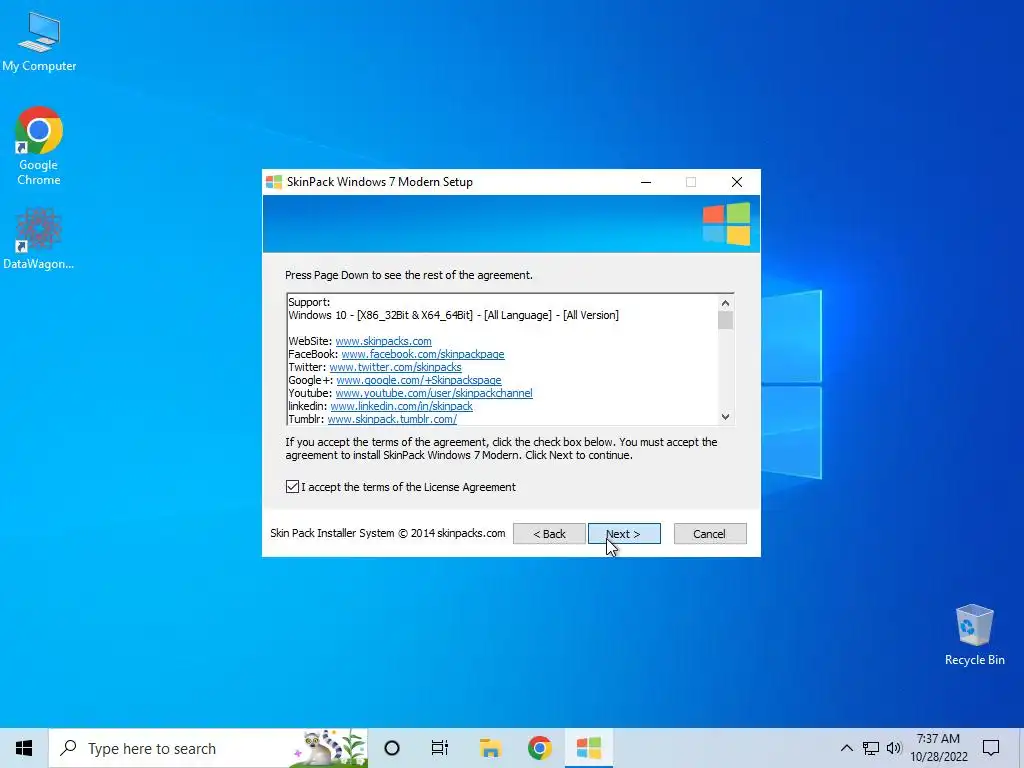Click the SkinPack title bar logo icon
Viewport: 1024px width, 768px height.
click(x=274, y=182)
